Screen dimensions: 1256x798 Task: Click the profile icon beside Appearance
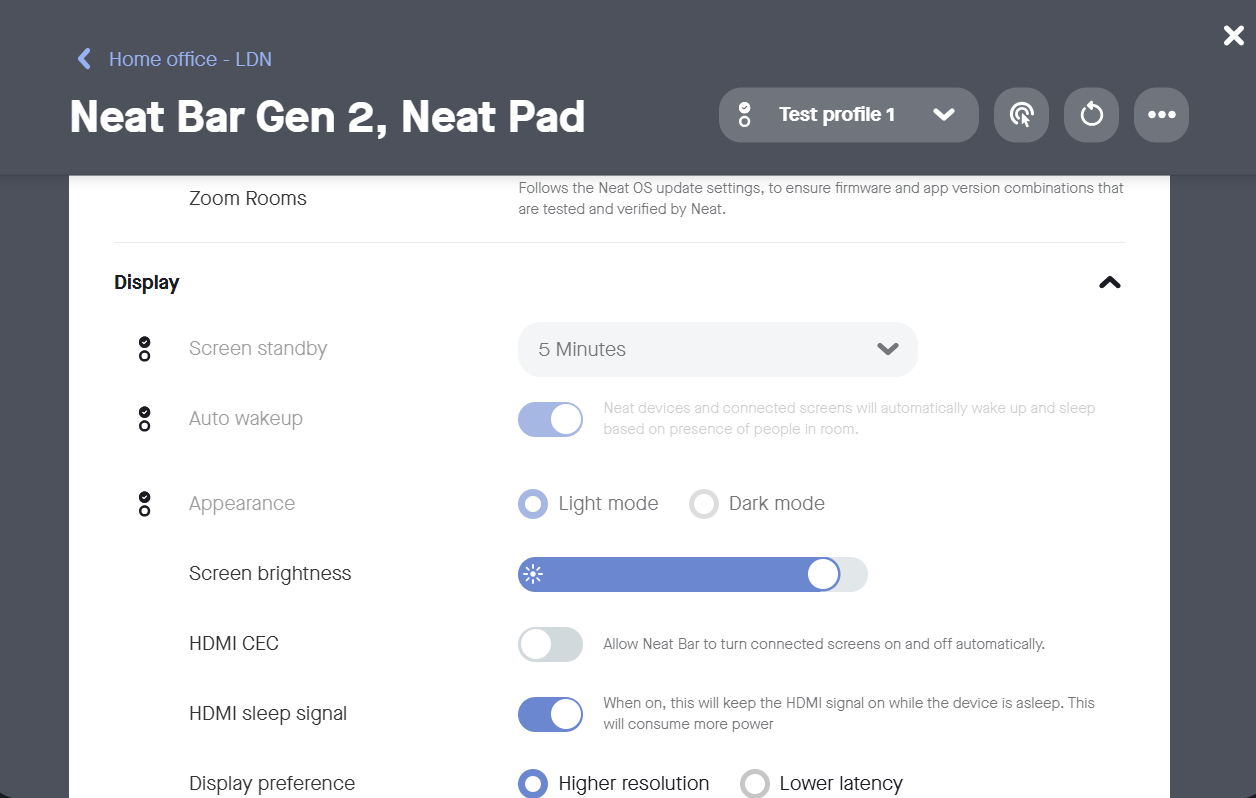click(145, 504)
